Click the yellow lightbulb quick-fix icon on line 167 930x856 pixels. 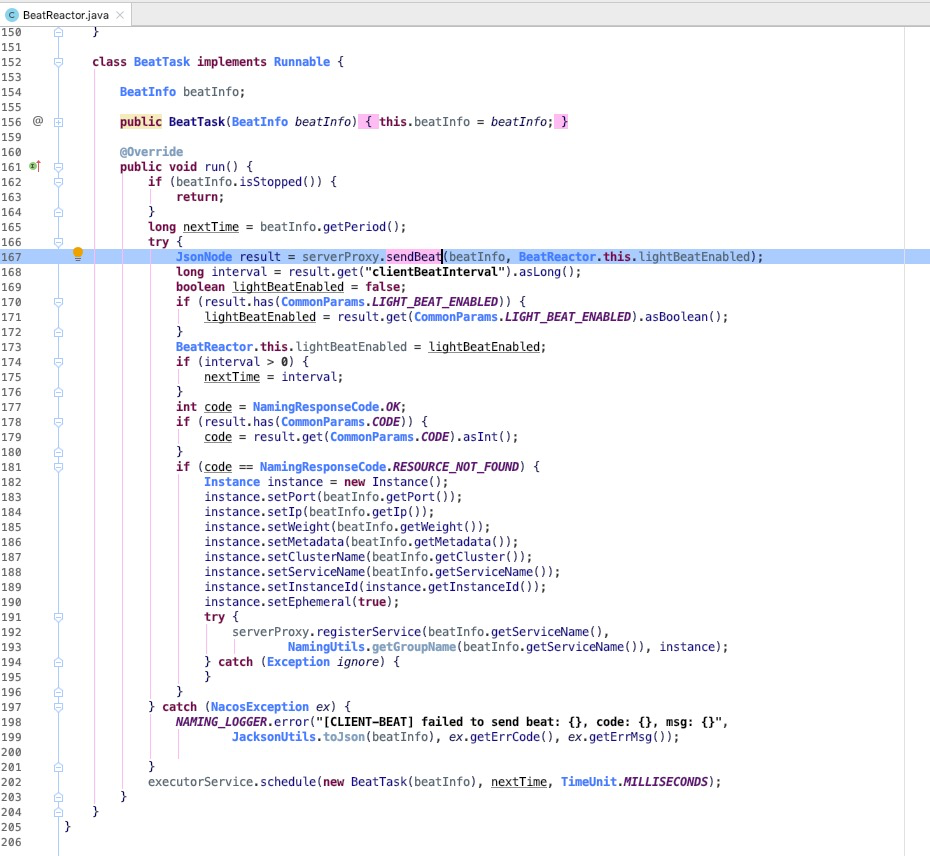click(78, 254)
